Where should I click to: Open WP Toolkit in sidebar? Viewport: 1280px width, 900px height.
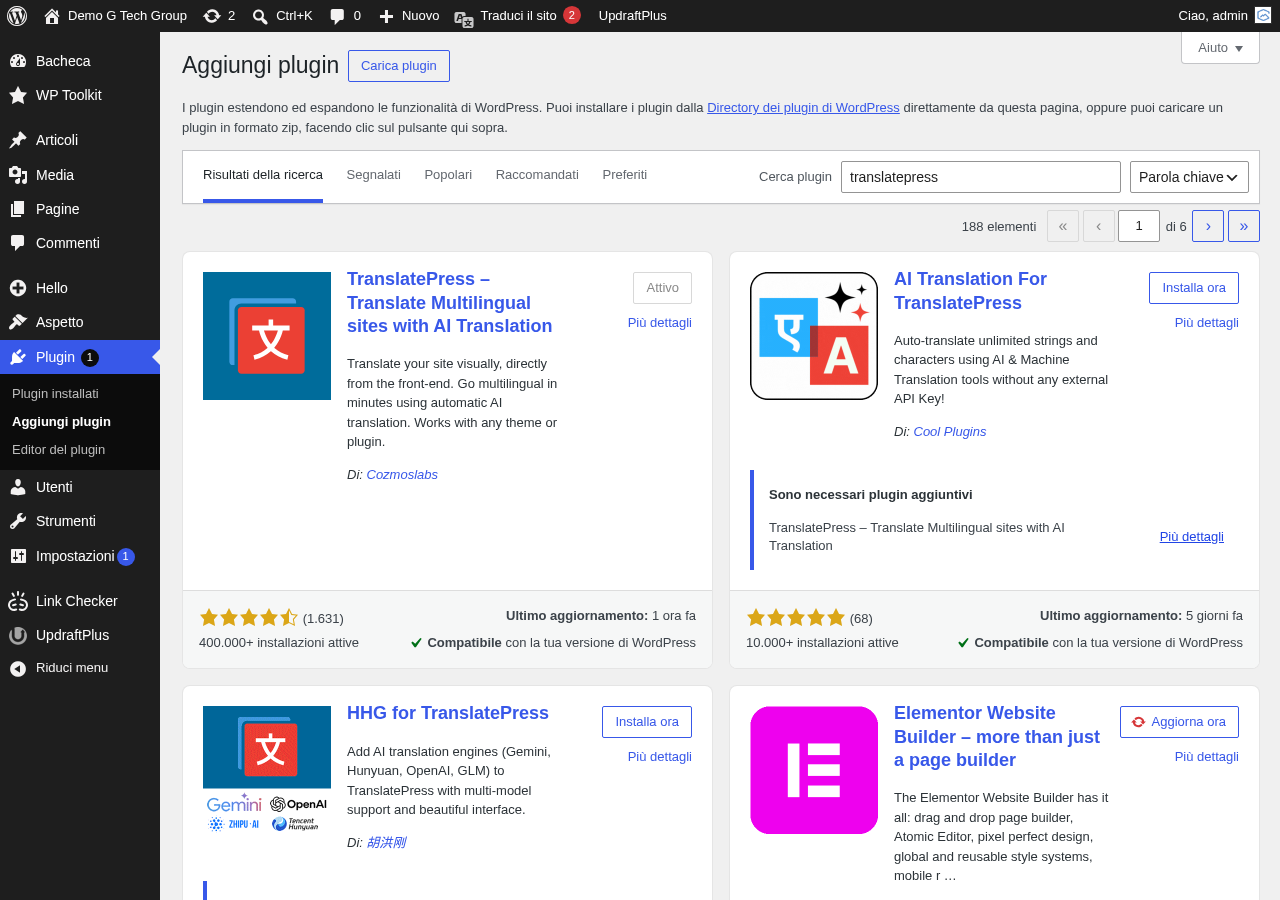(80, 95)
